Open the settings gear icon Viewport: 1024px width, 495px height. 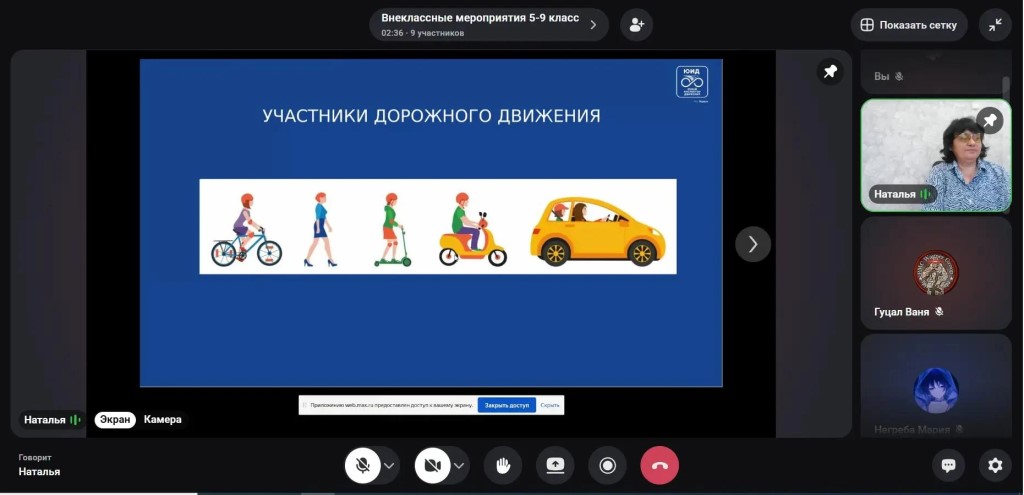995,465
